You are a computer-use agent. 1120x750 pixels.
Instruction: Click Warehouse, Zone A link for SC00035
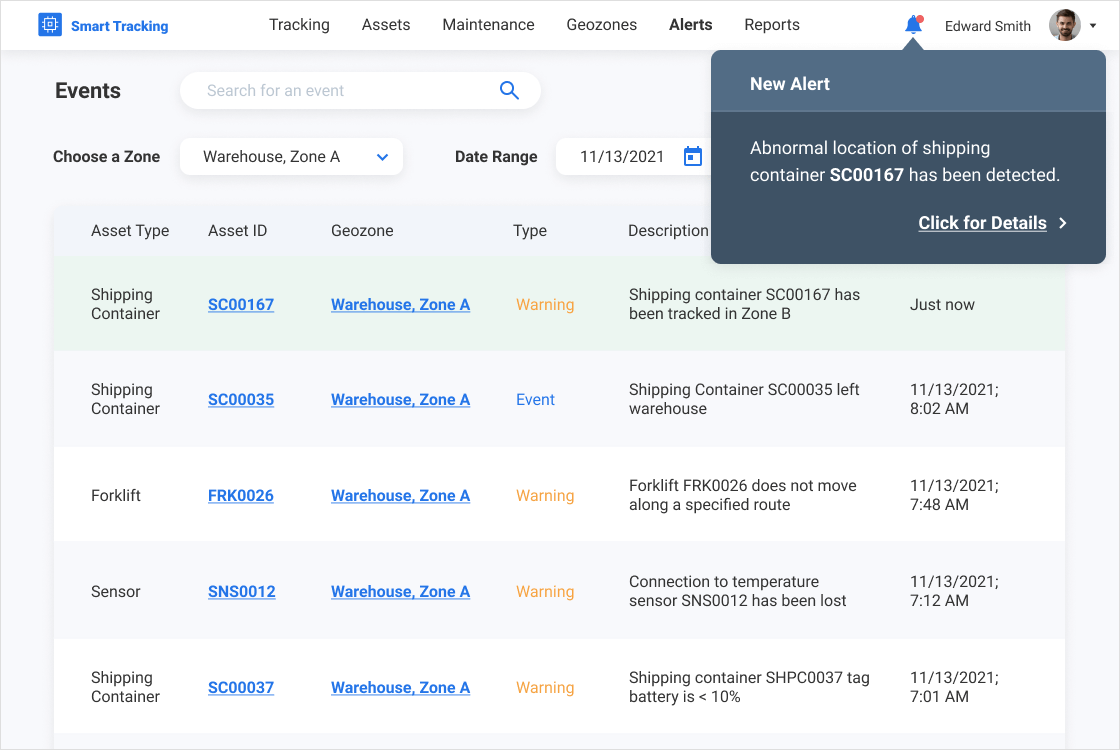point(400,400)
